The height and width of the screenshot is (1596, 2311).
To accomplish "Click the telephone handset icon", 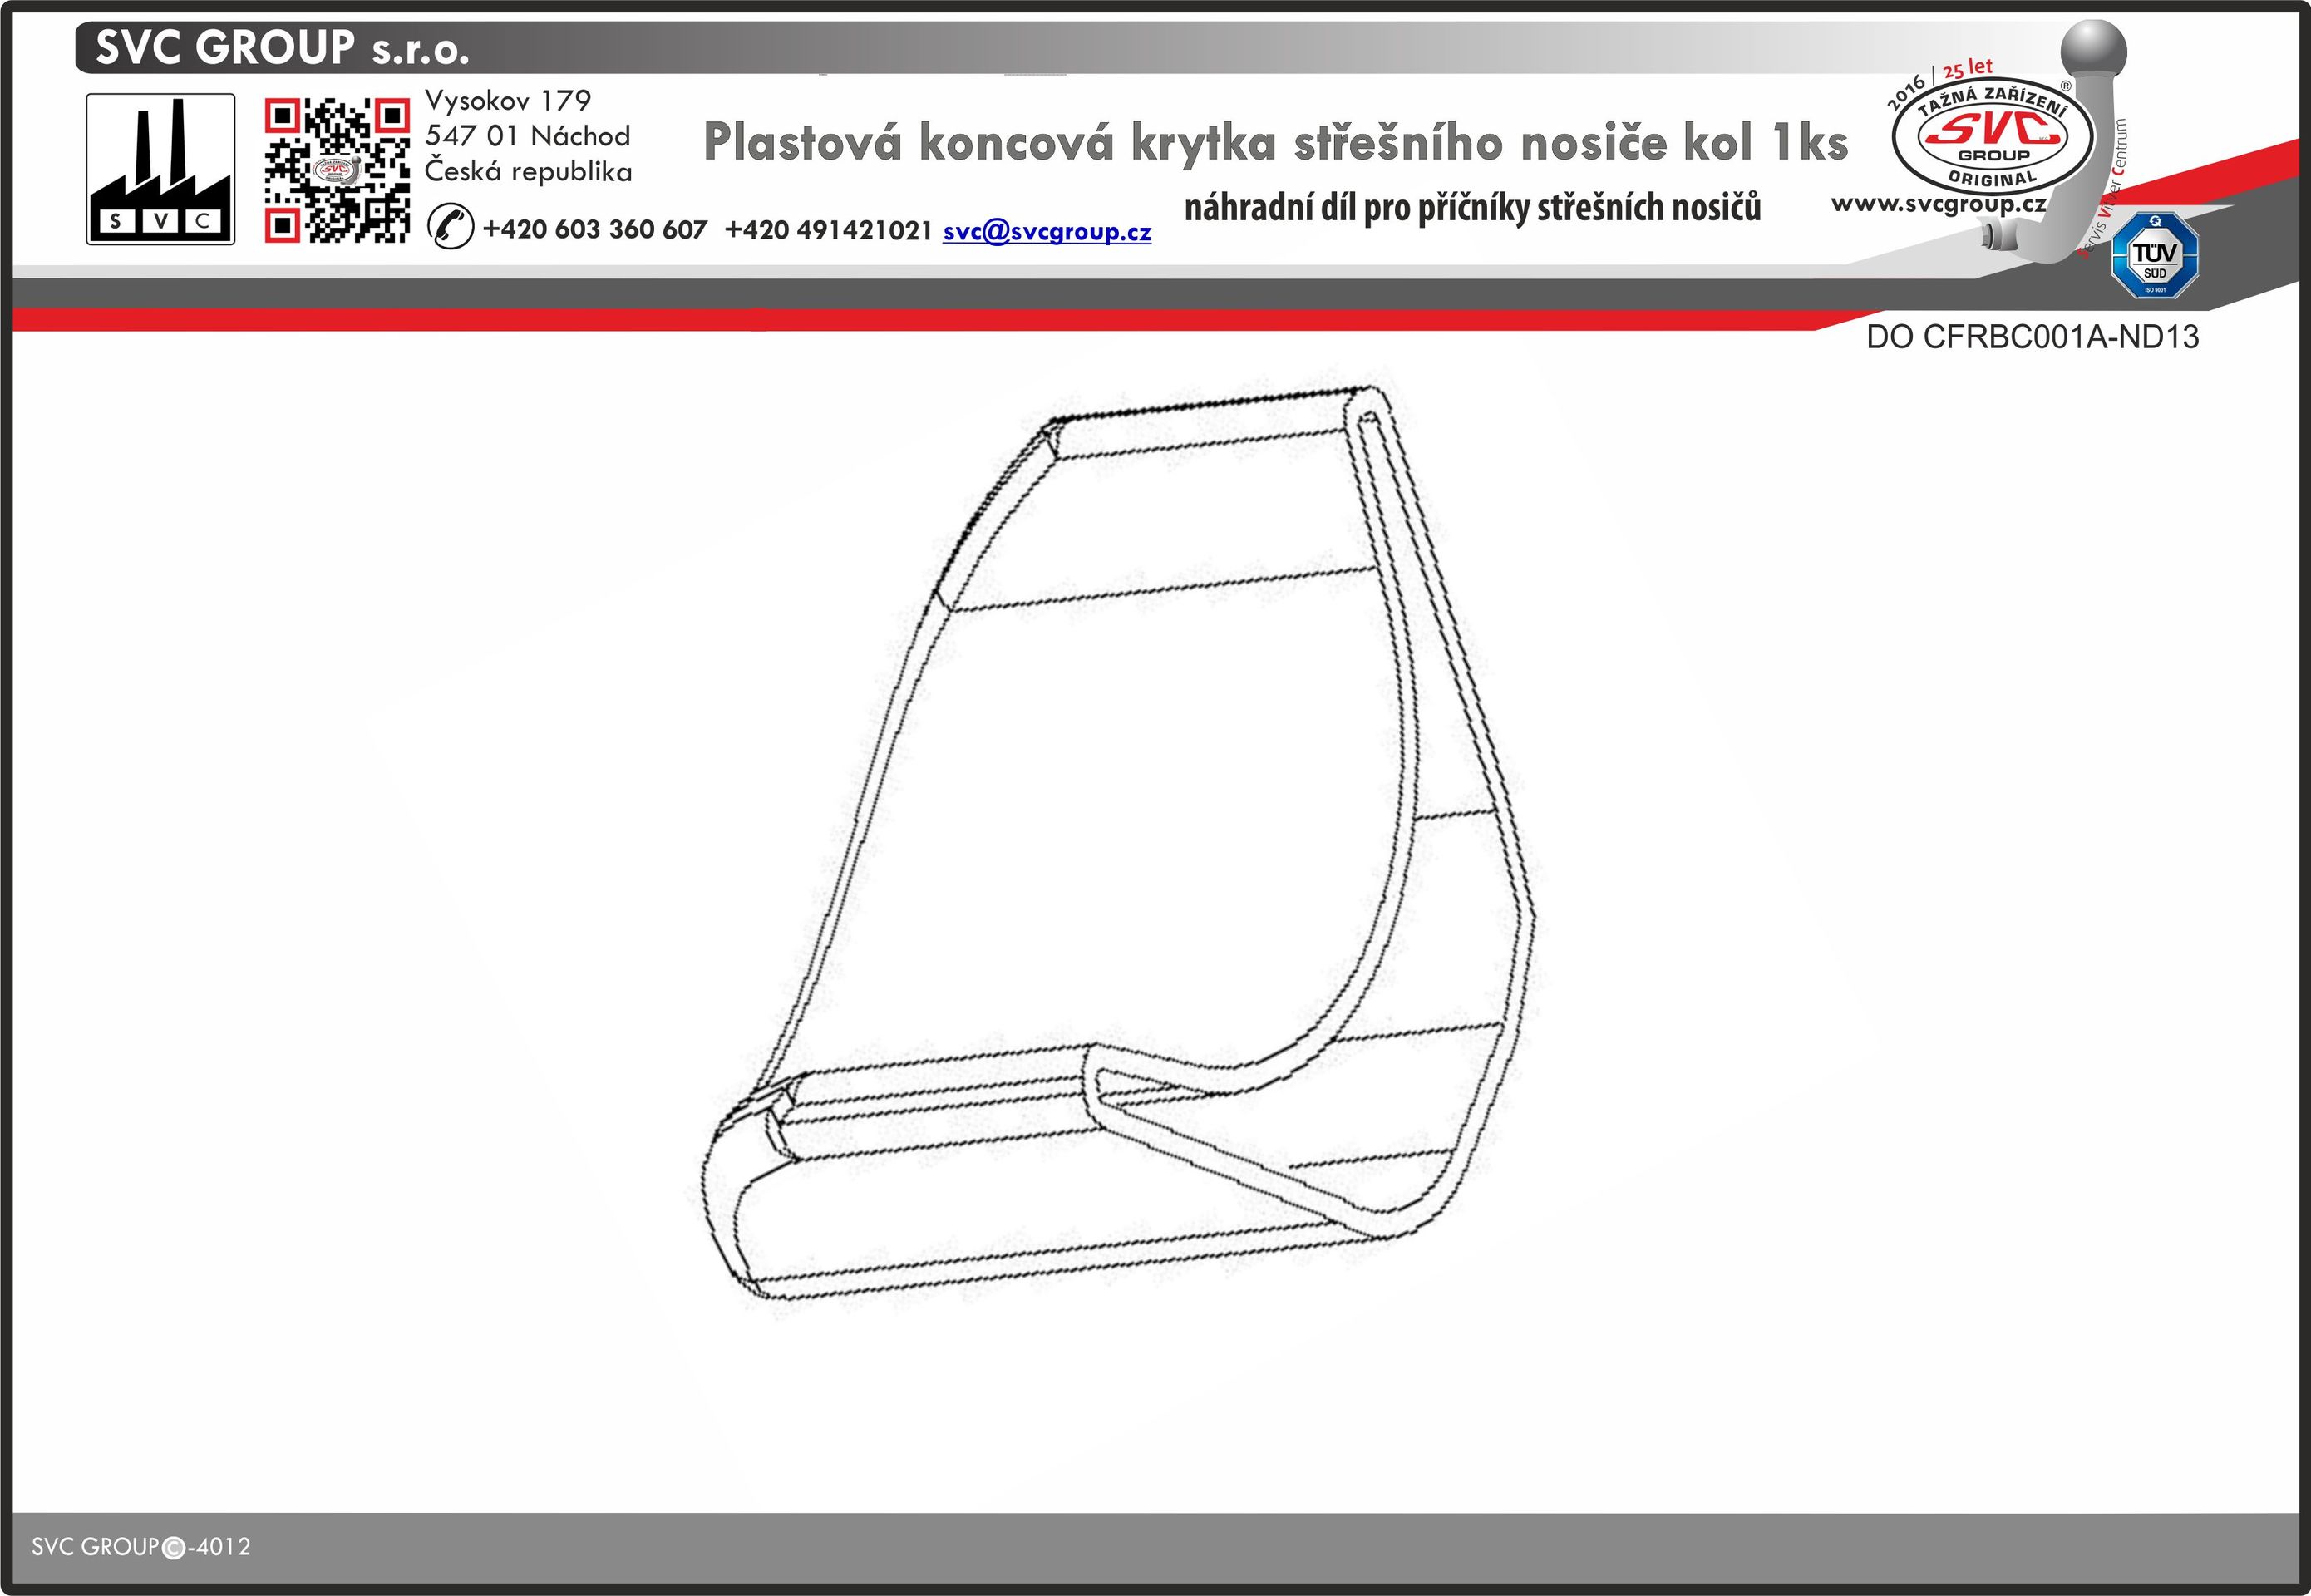I will 450,226.
